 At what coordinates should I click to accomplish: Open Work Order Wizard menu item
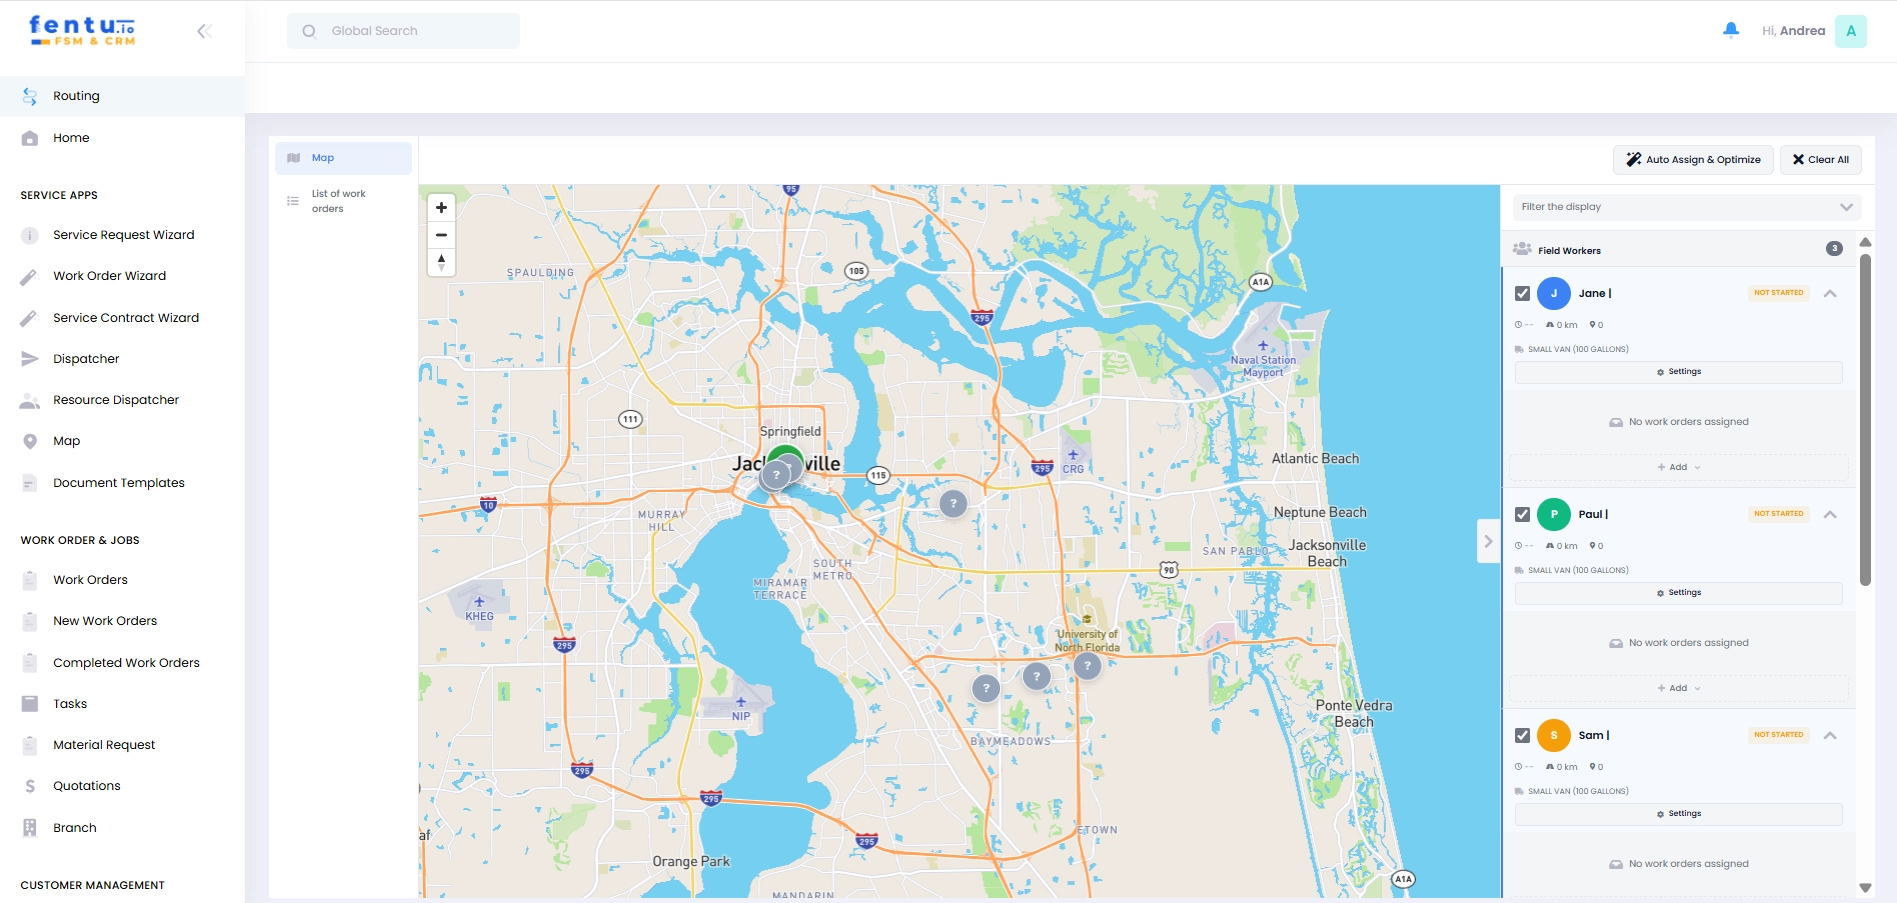[x=110, y=276]
